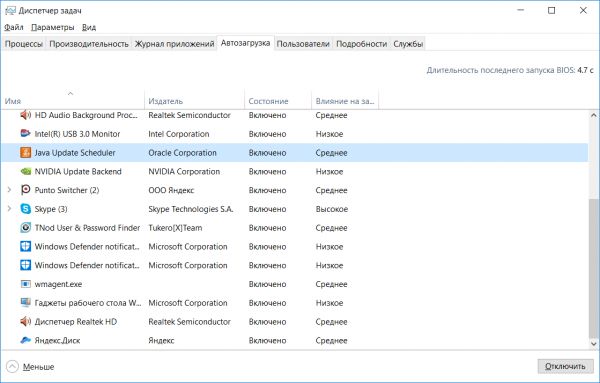Image resolution: width=600 pixels, height=383 pixels.
Task: Click the wmagent.exe icon
Action: (25, 284)
